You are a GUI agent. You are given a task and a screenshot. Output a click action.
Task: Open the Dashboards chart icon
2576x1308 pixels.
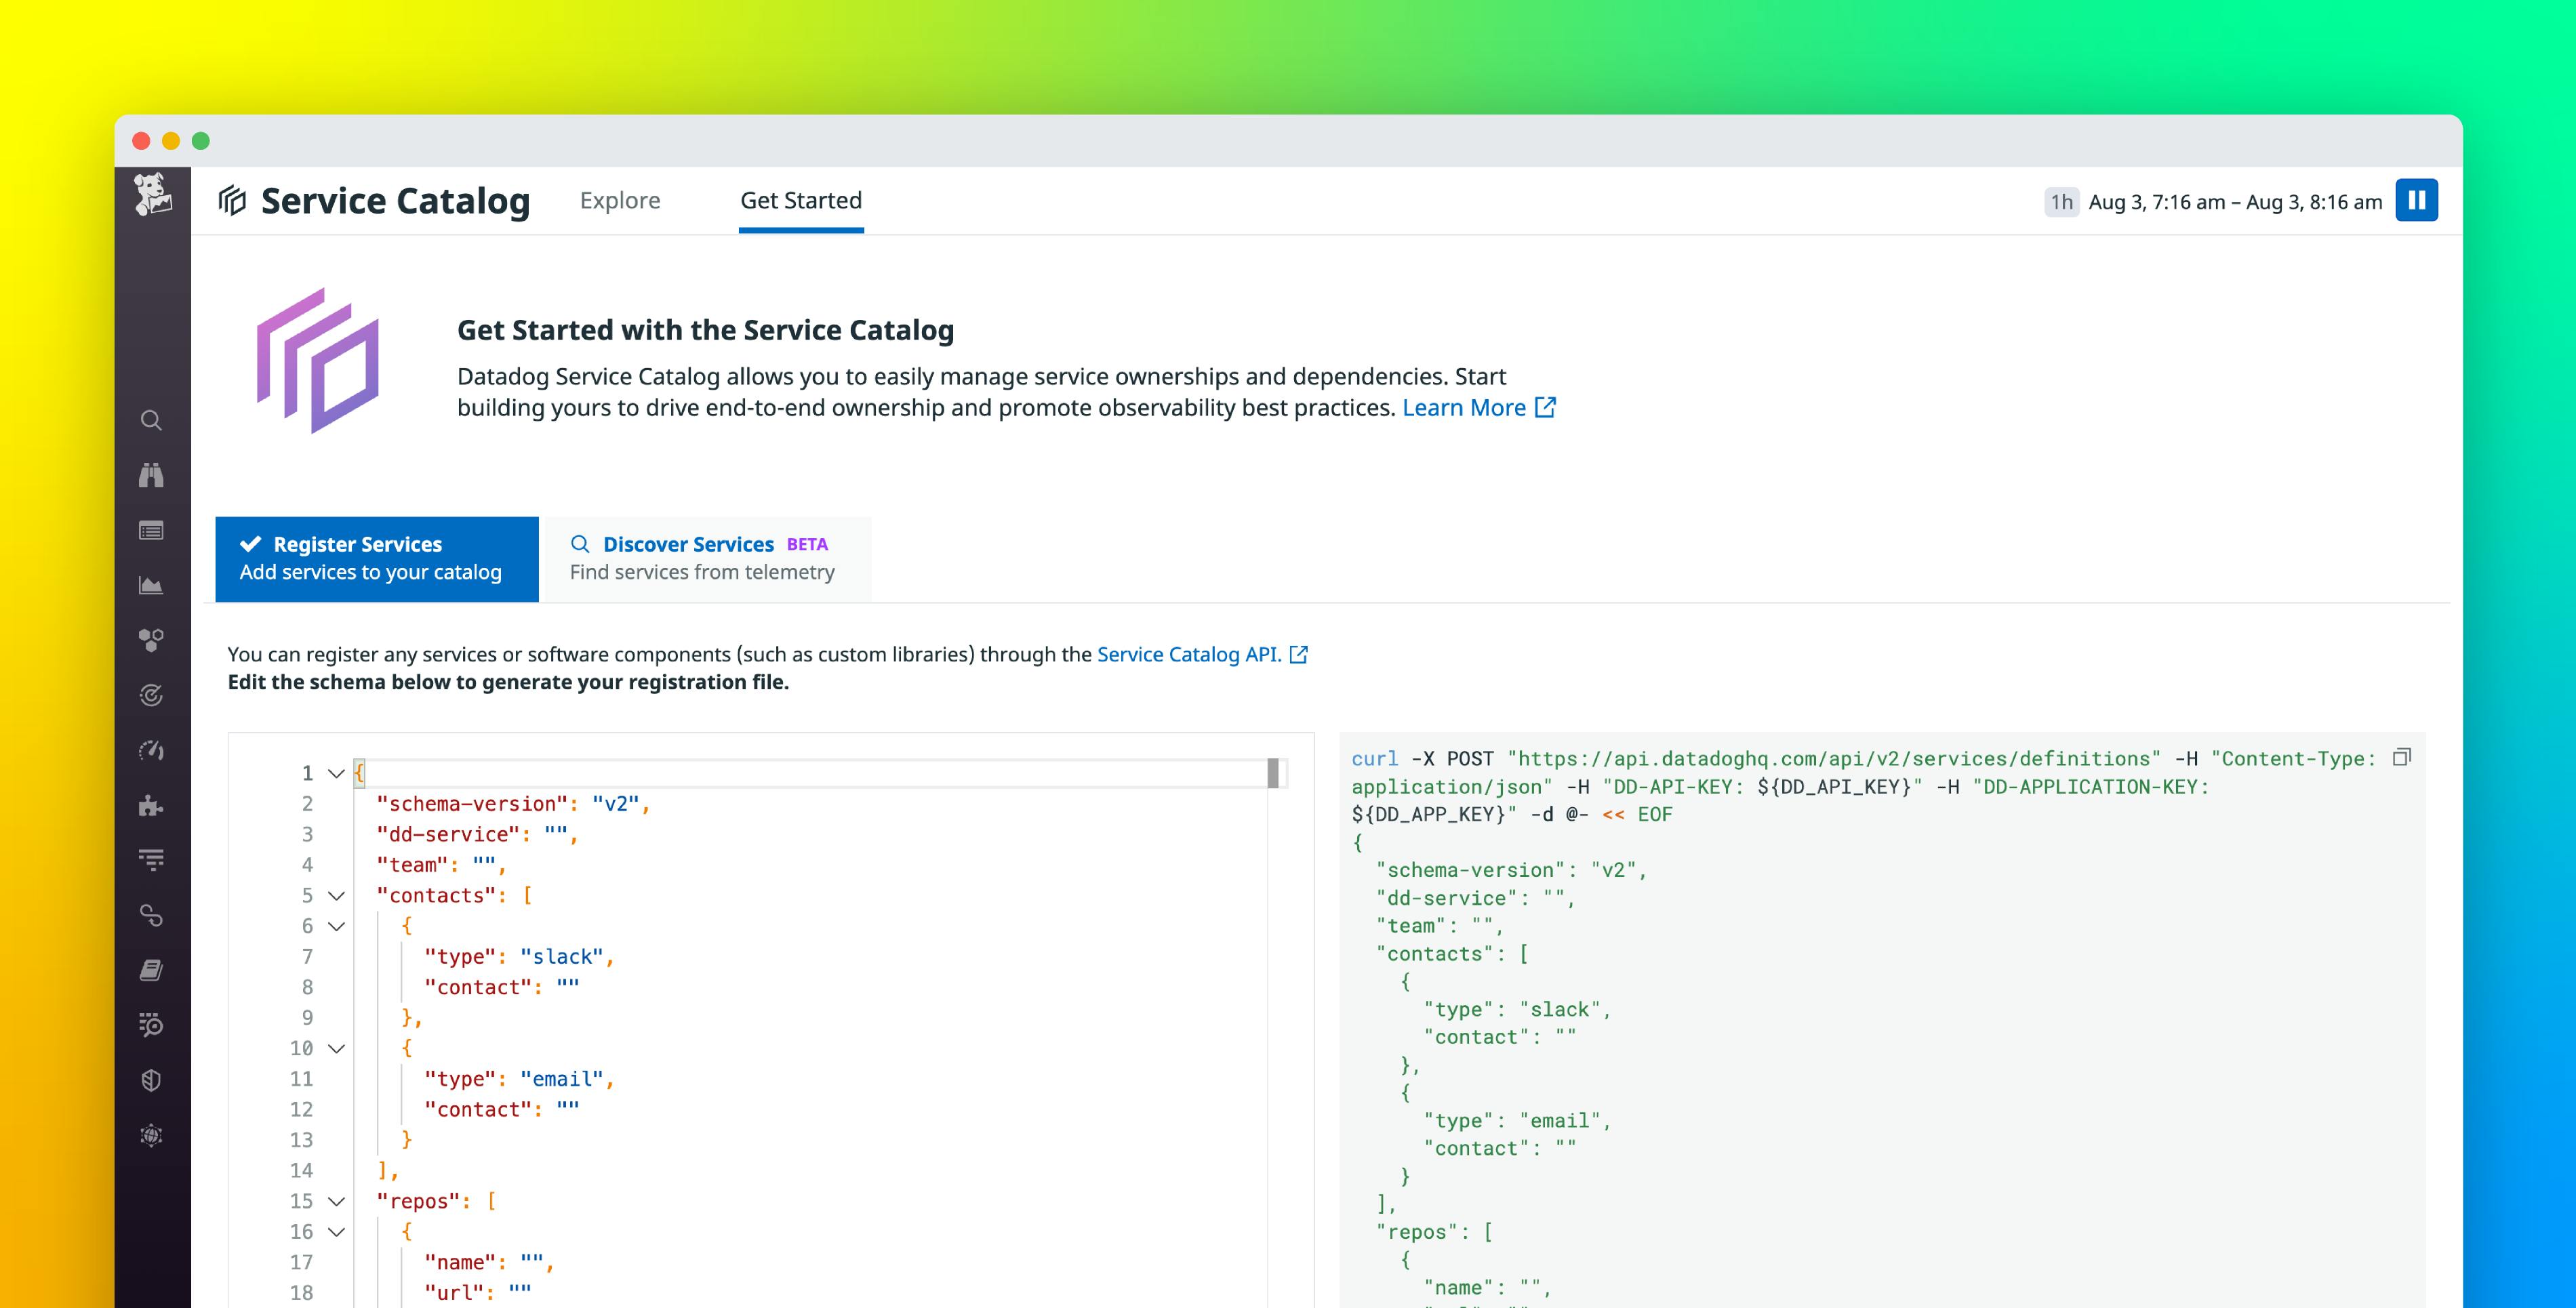[152, 585]
